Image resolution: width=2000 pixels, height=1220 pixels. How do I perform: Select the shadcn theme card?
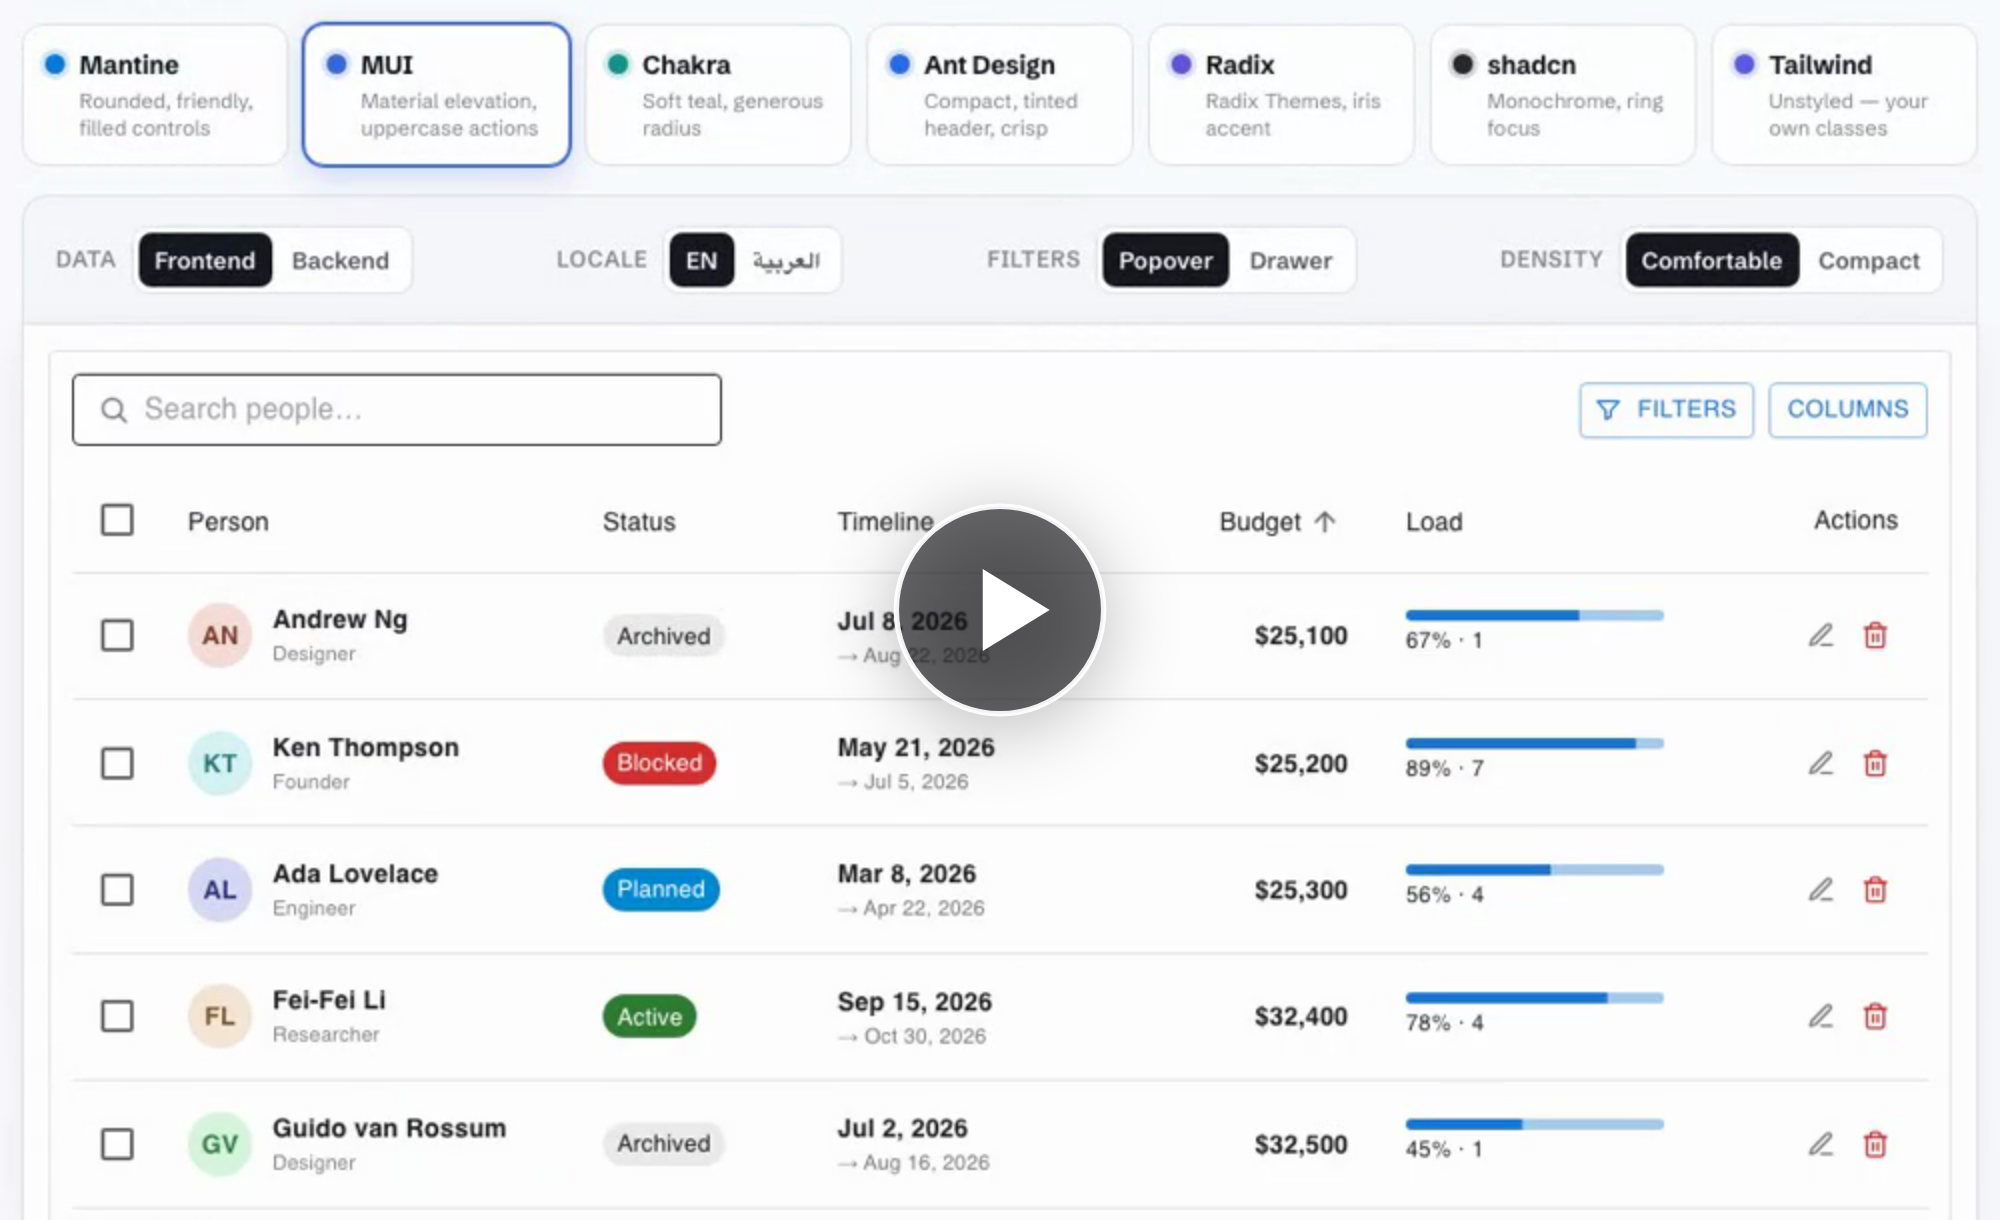point(1563,95)
